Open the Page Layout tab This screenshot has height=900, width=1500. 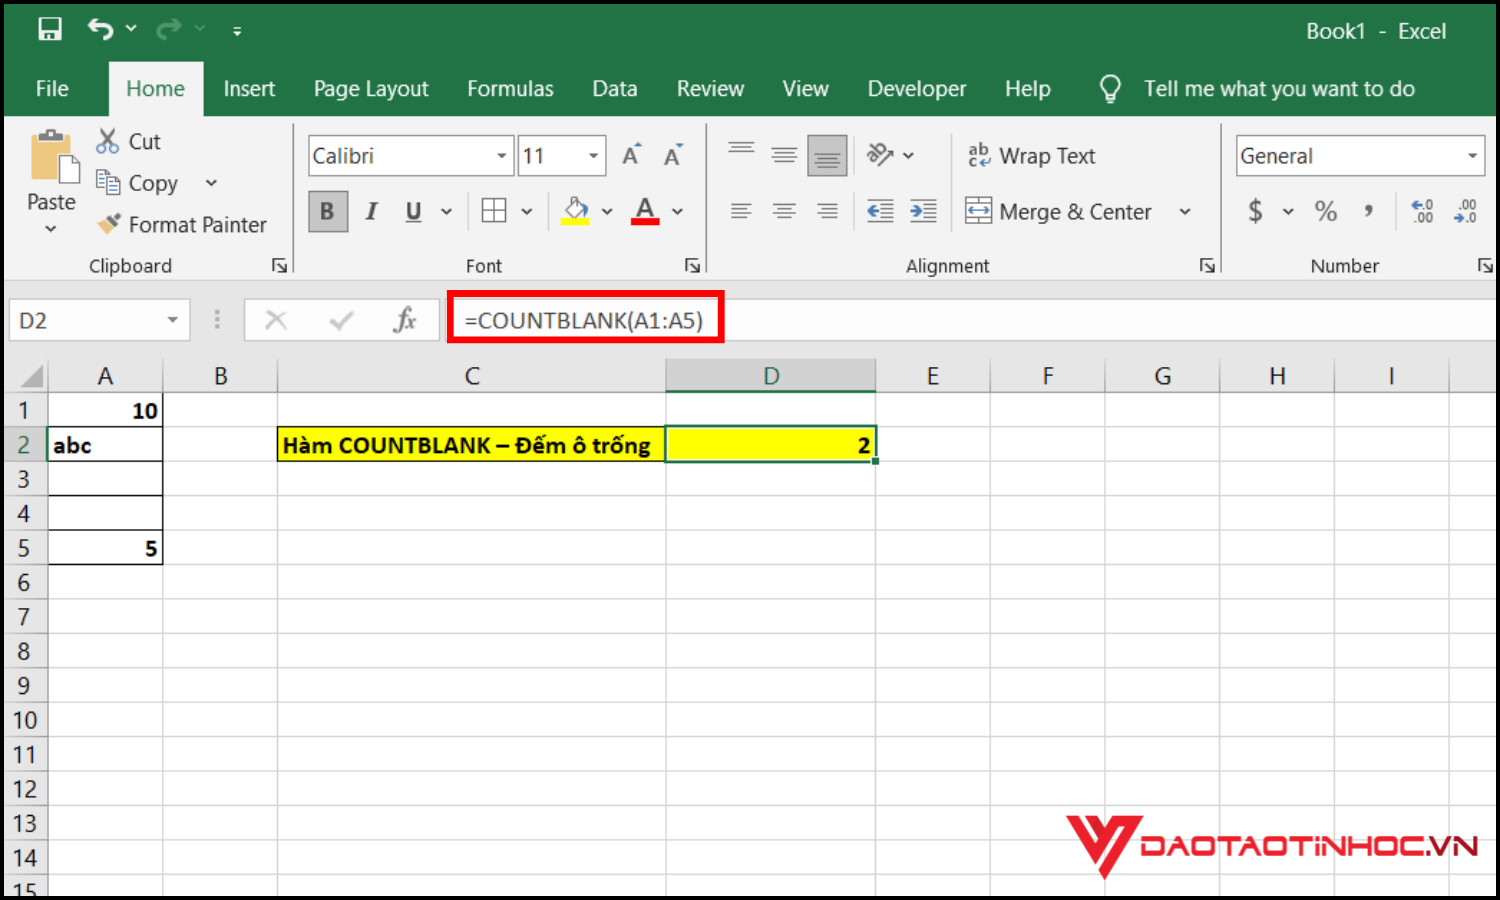click(x=371, y=89)
